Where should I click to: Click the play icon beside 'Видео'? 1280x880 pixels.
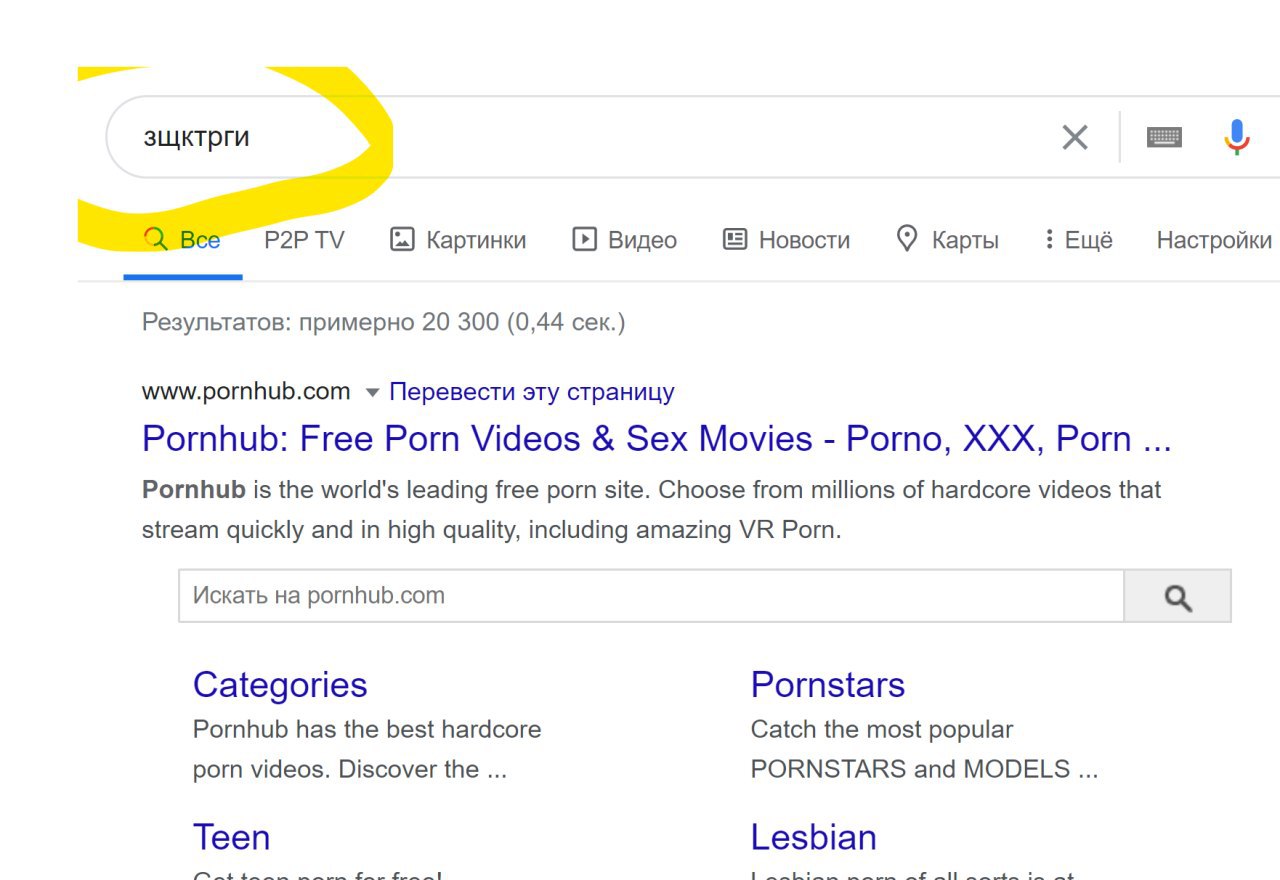(x=584, y=239)
